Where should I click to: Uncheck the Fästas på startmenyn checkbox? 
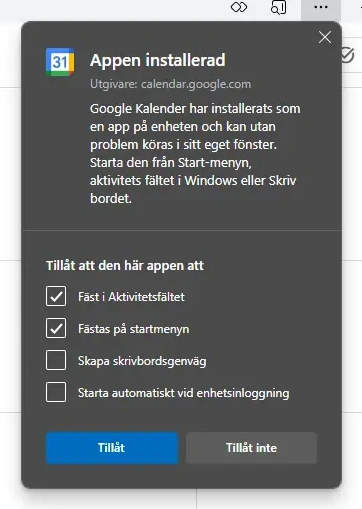coord(56,328)
